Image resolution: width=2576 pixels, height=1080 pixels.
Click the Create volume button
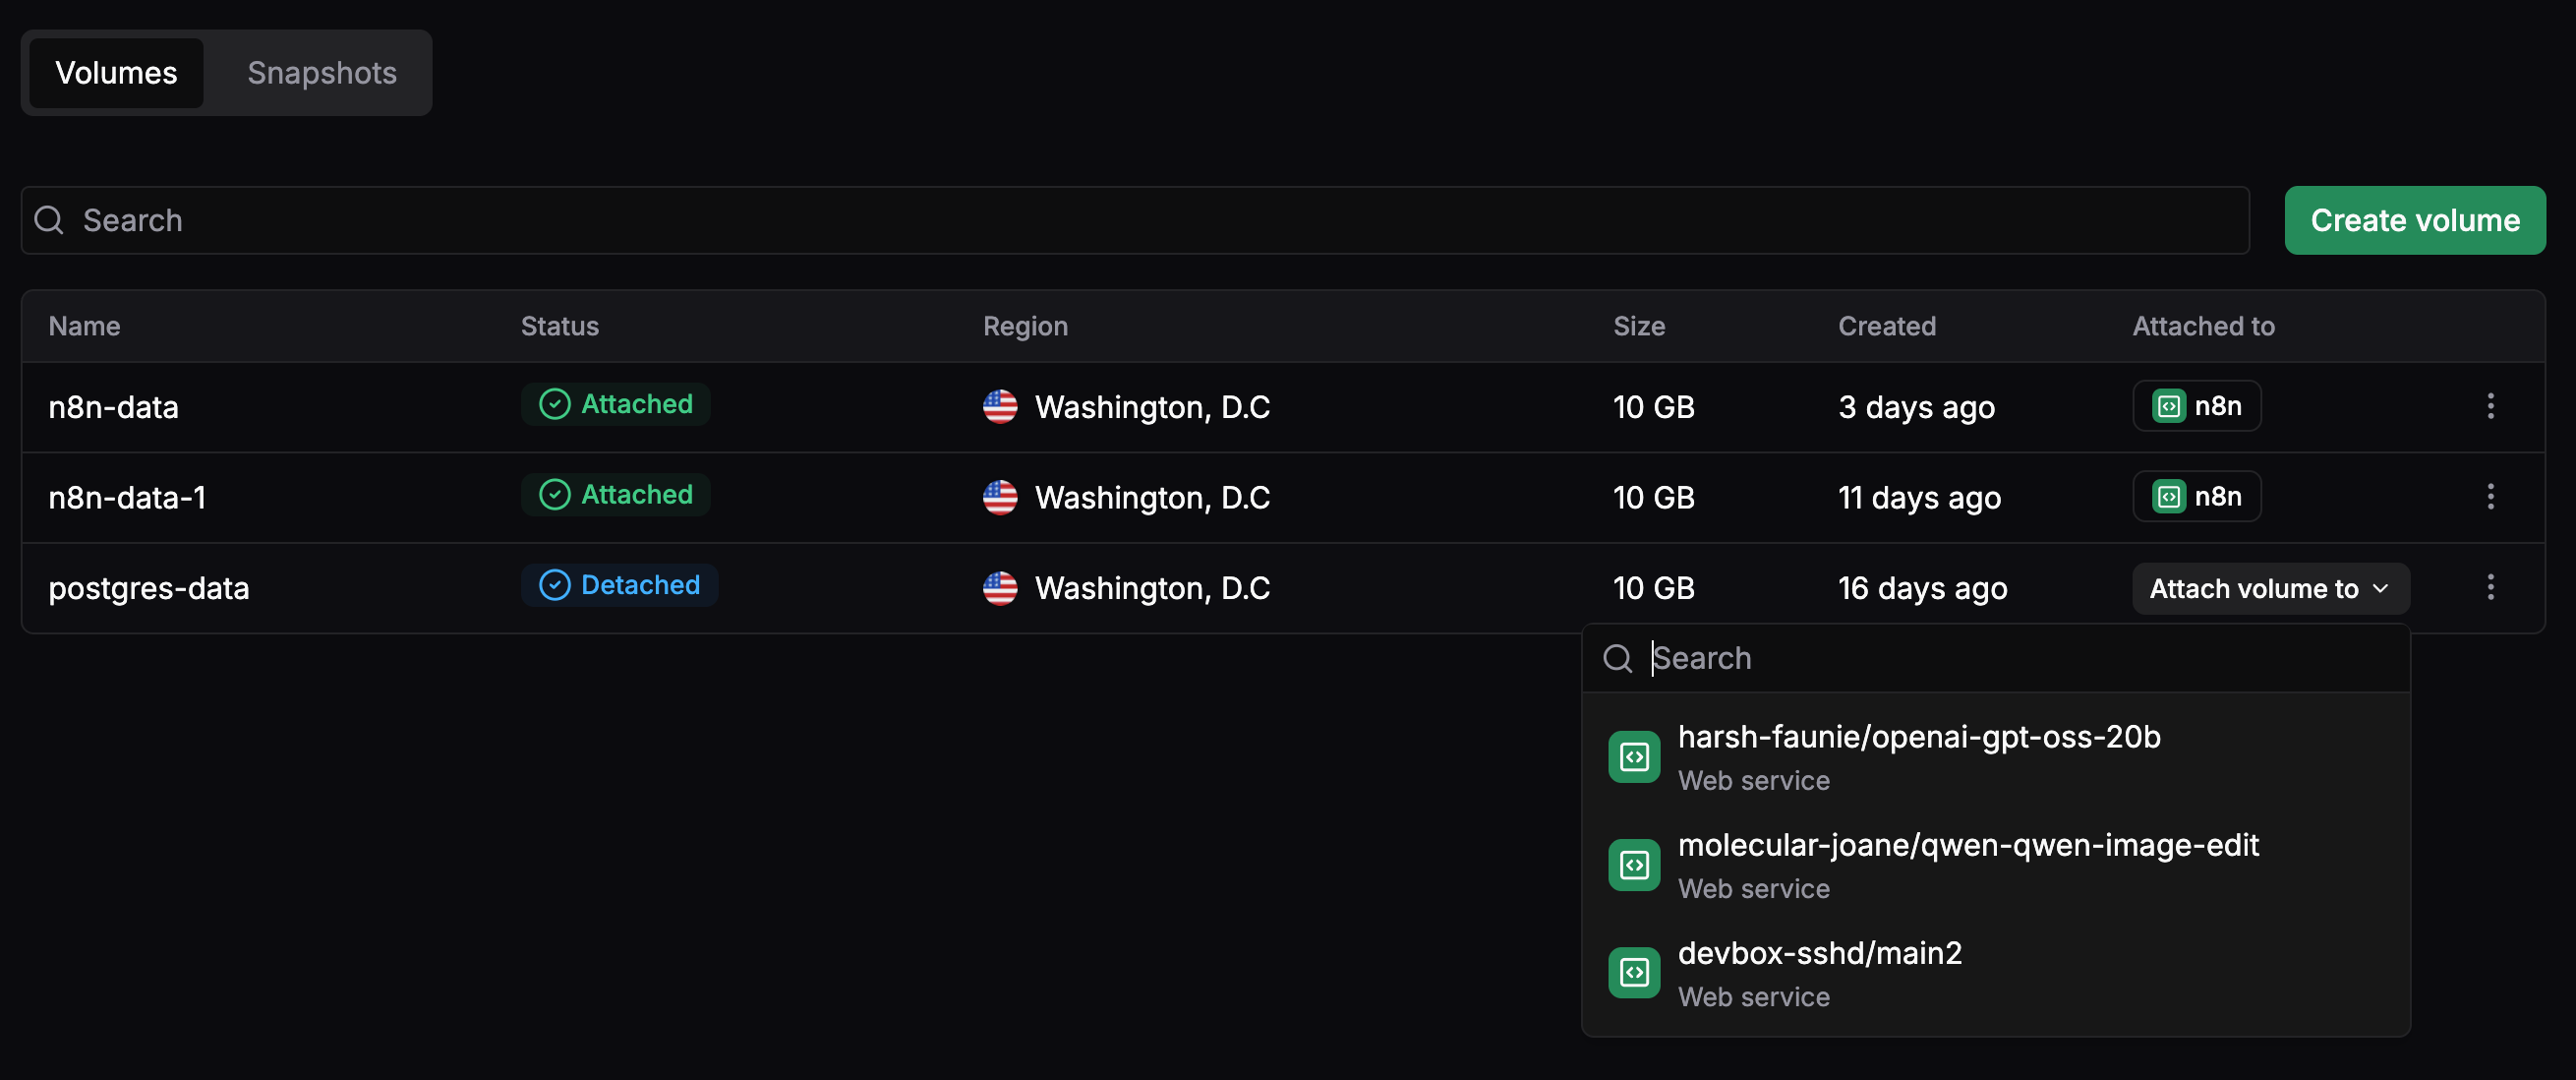[2414, 220]
